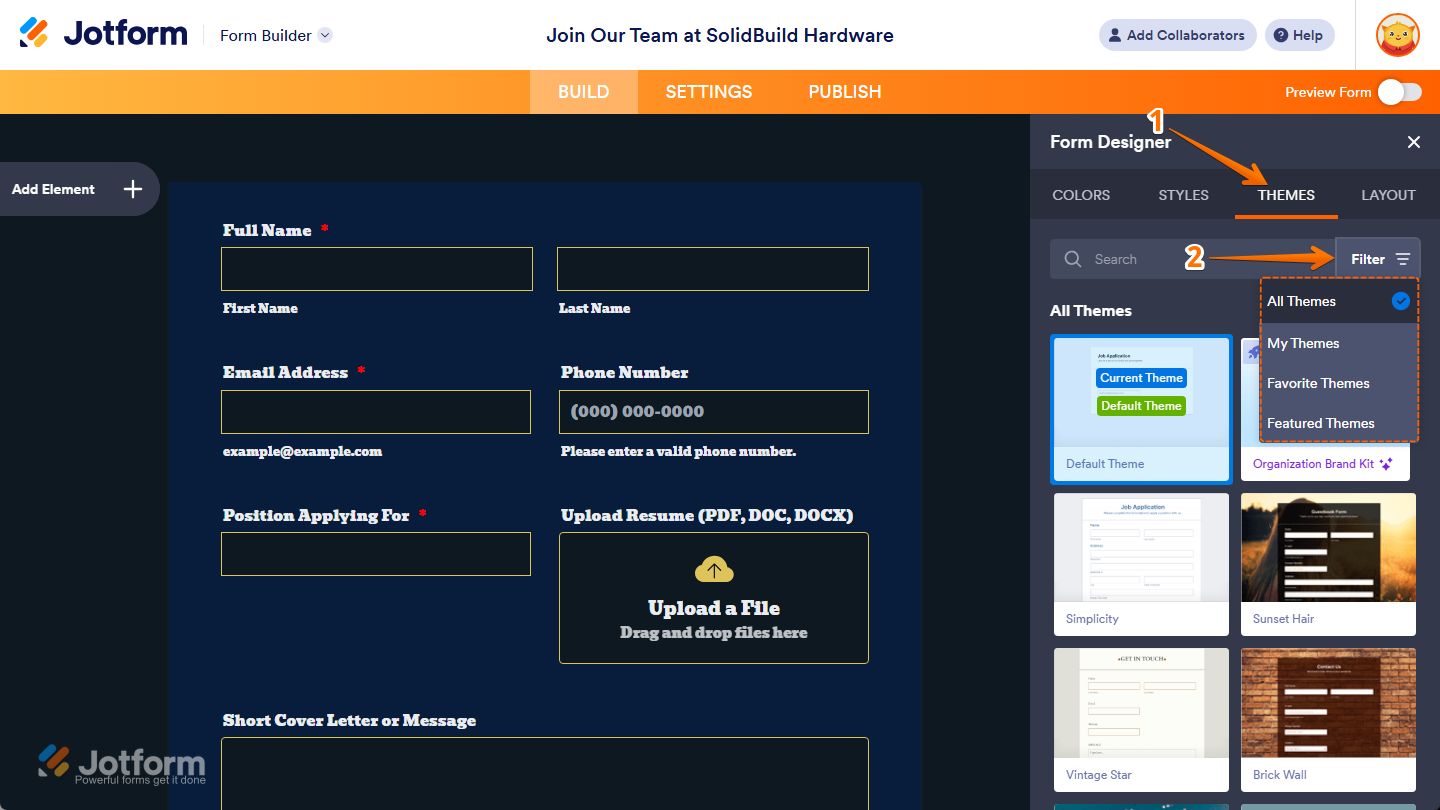Switch to the SETTINGS tab

tap(708, 92)
